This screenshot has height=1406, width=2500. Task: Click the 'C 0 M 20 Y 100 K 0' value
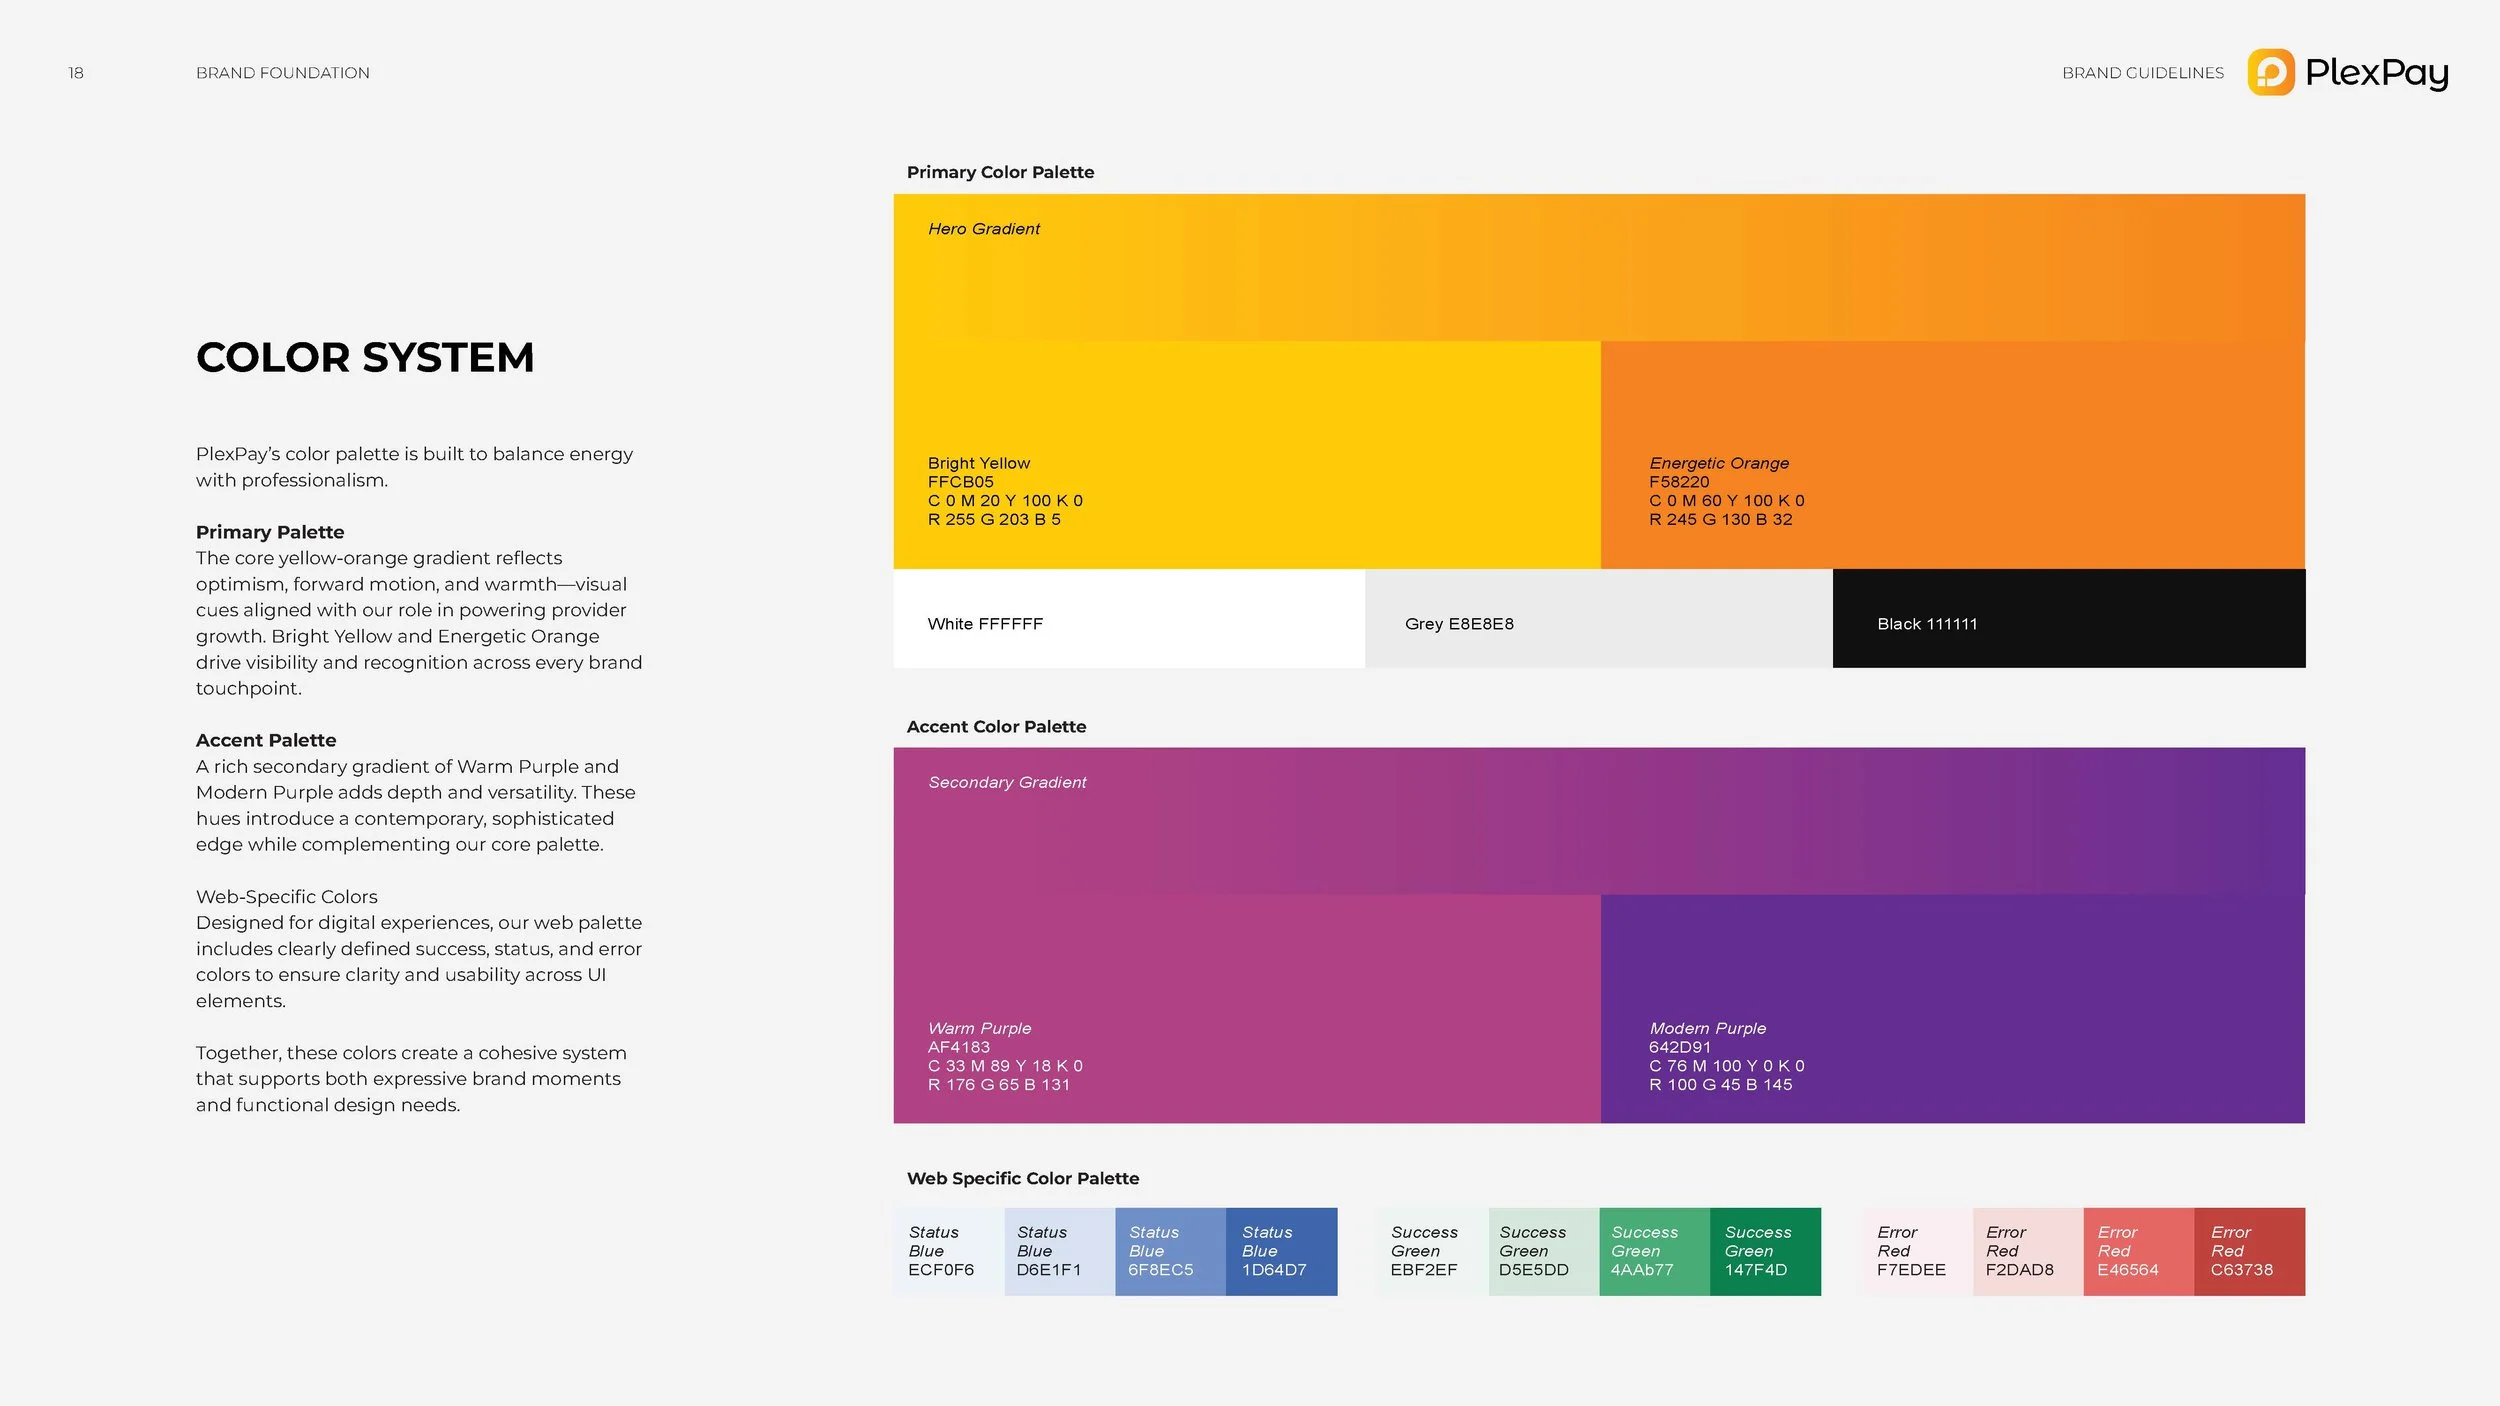click(x=1005, y=500)
